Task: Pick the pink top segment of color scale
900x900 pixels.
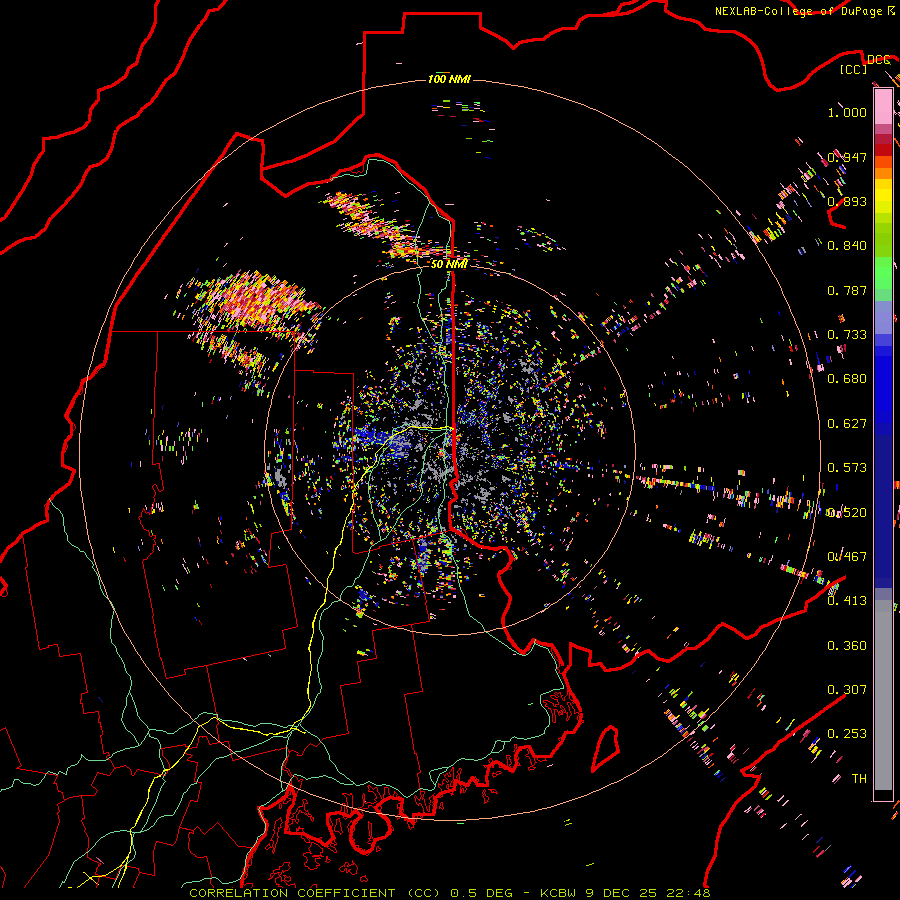Action: pyautogui.click(x=883, y=106)
